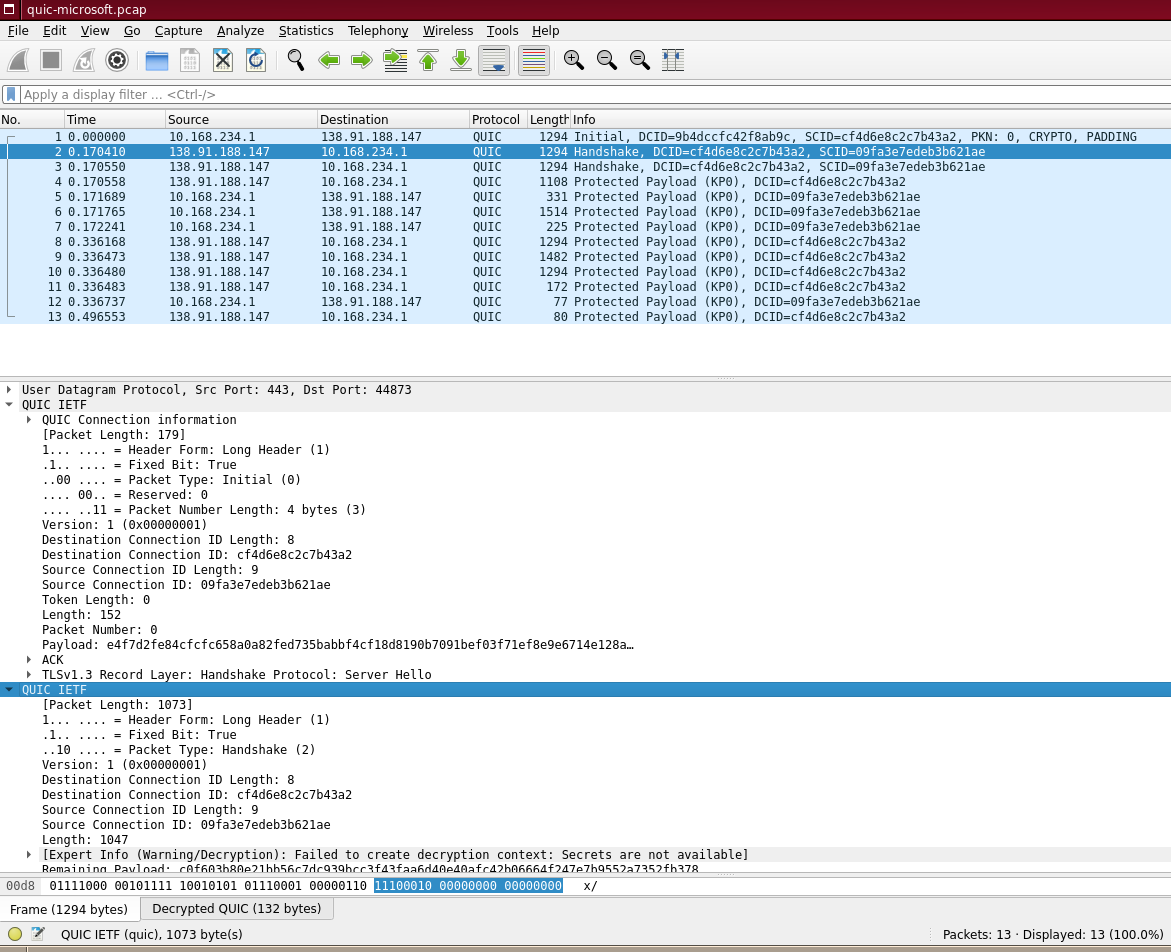Click the Find a packet magnifier icon
Image resolution: width=1171 pixels, height=952 pixels.
click(x=296, y=60)
